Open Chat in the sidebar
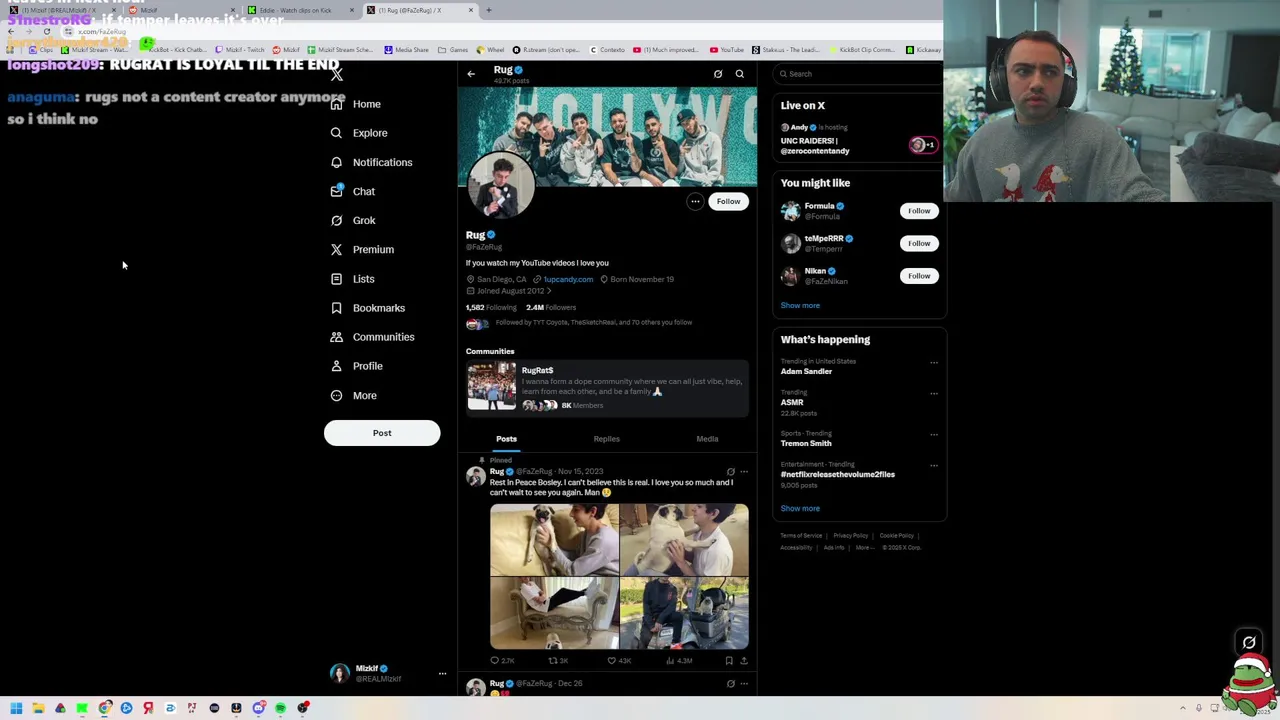Viewport: 1280px width, 720px height. point(352,191)
